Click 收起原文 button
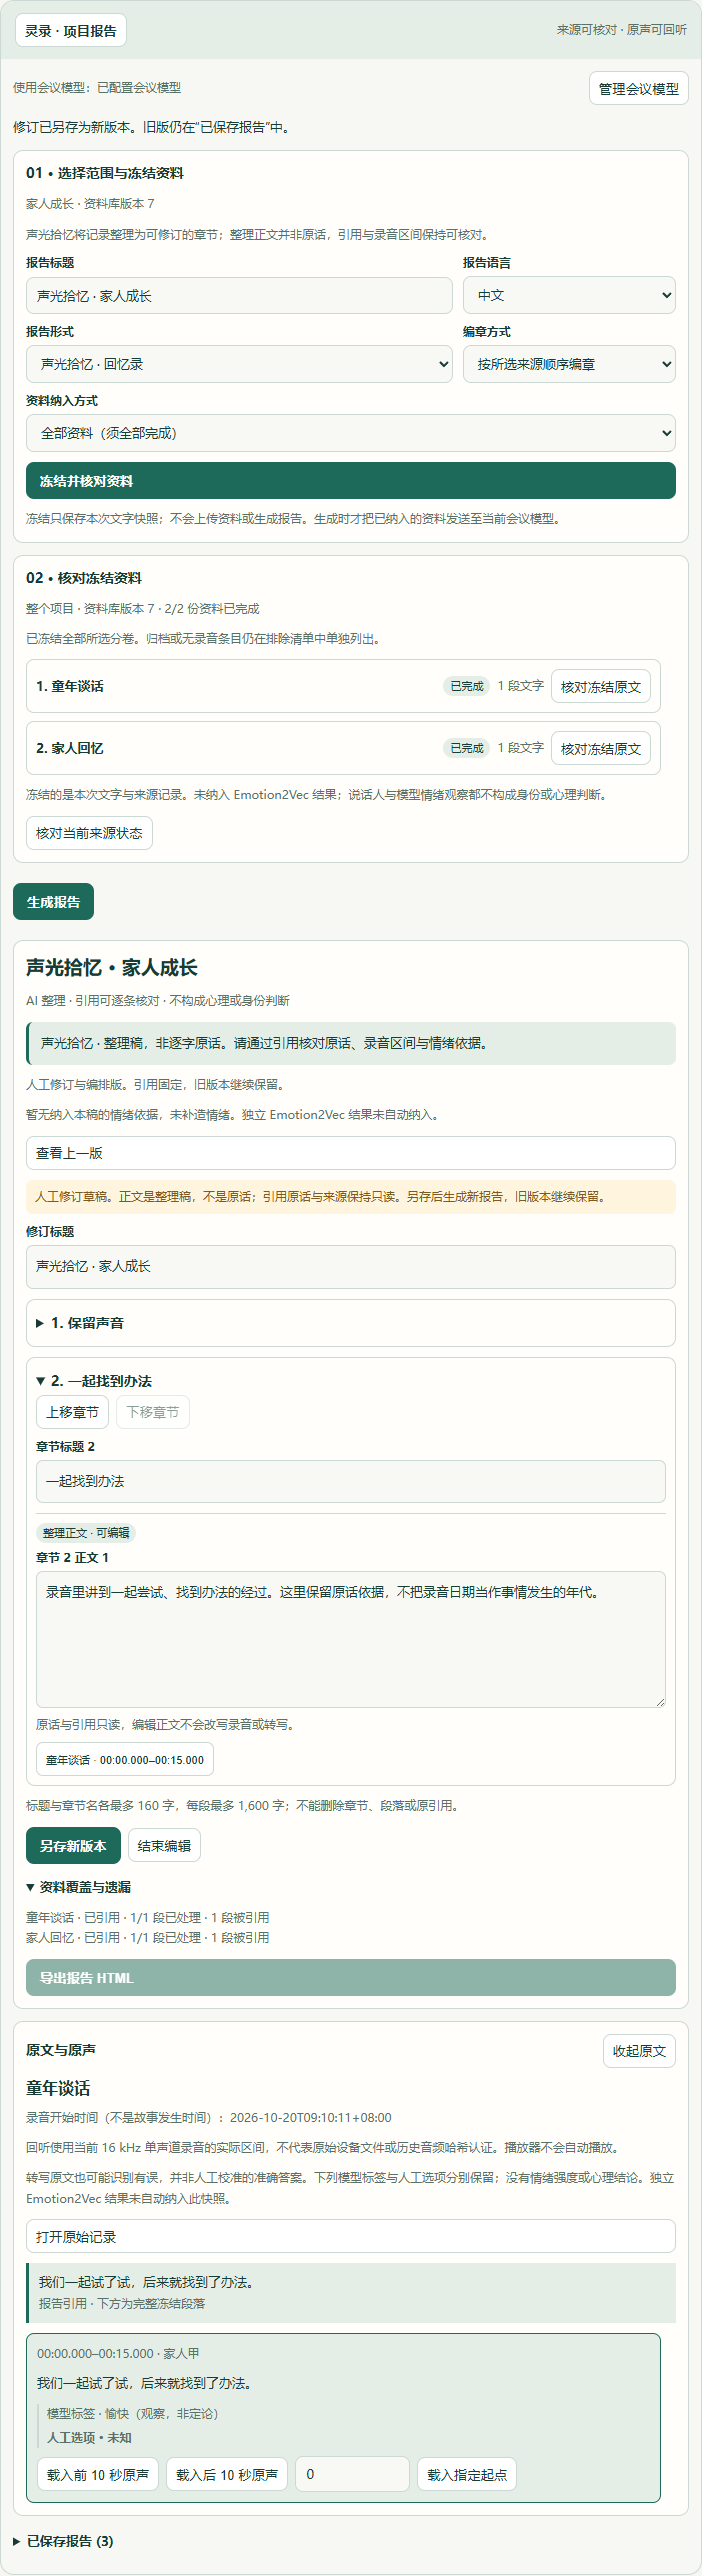702x2576 pixels. point(639,2051)
